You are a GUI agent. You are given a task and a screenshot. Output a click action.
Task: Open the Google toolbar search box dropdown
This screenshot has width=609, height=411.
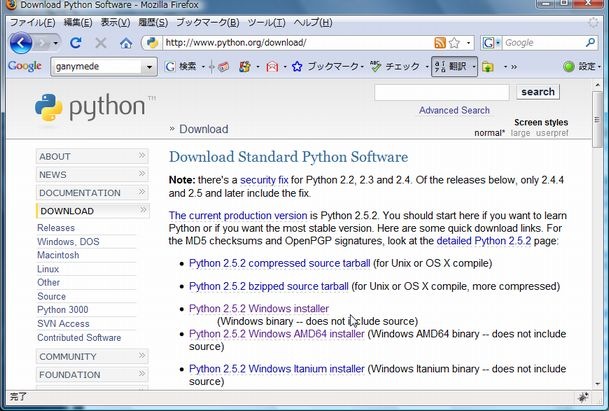pyautogui.click(x=150, y=67)
